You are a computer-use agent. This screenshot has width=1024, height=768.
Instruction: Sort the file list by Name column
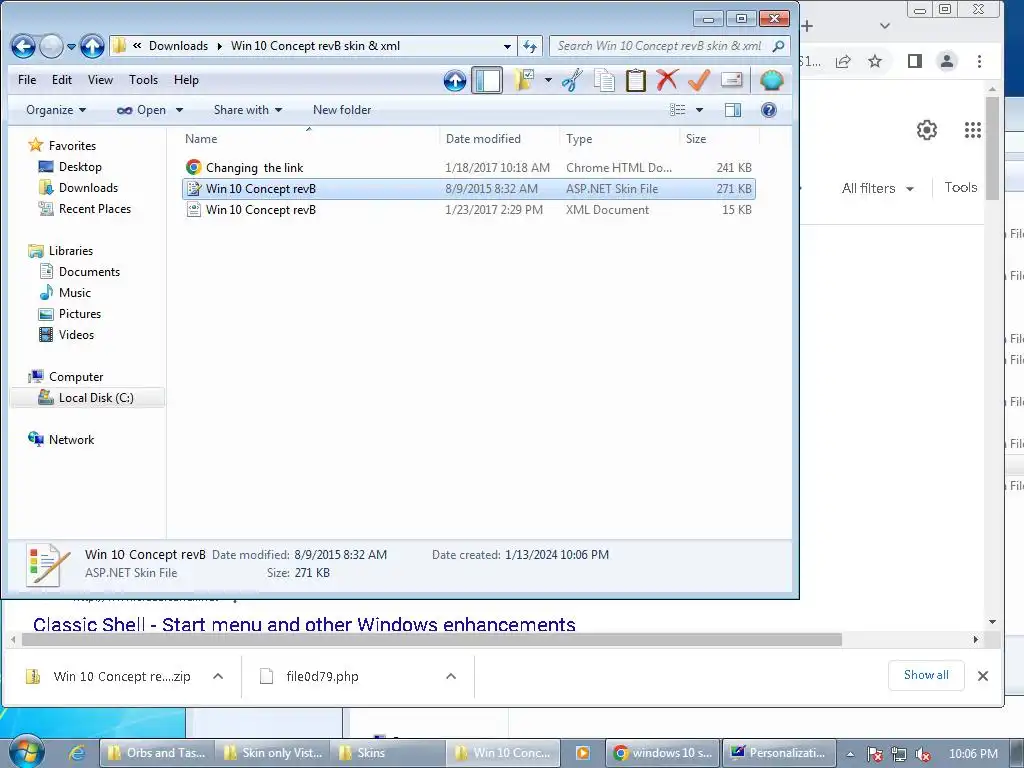308,138
